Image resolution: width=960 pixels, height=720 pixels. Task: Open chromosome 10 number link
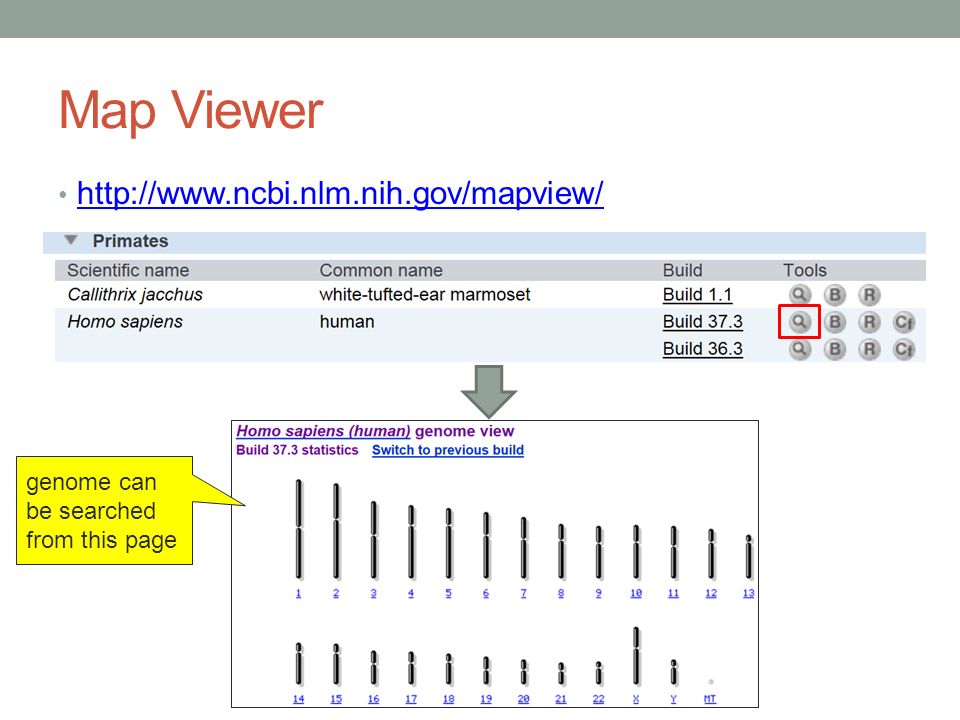pyautogui.click(x=636, y=593)
